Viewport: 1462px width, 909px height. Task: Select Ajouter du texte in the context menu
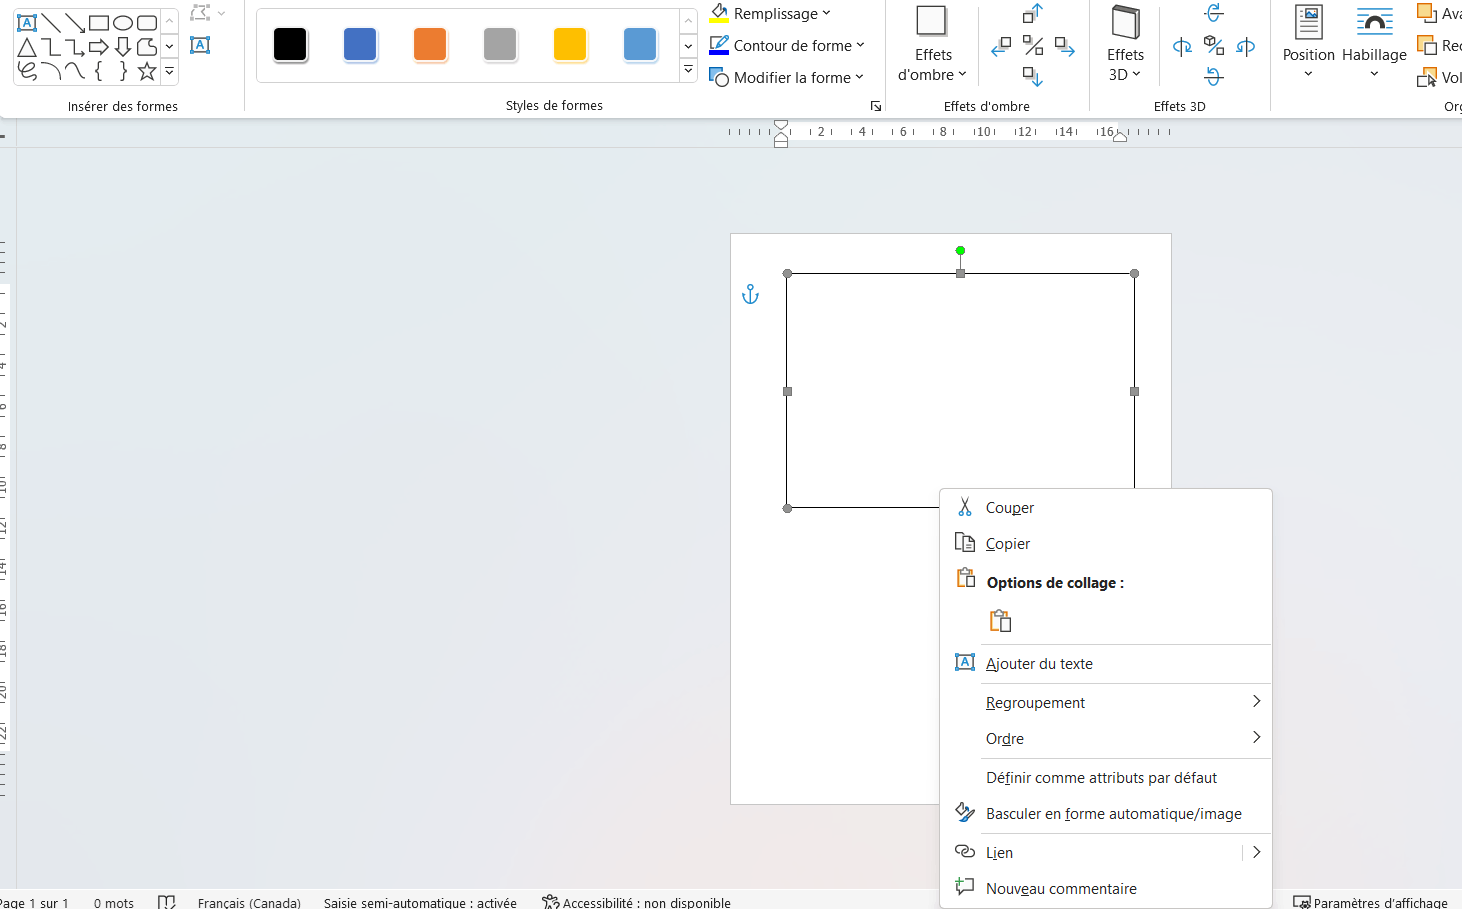click(1106, 664)
